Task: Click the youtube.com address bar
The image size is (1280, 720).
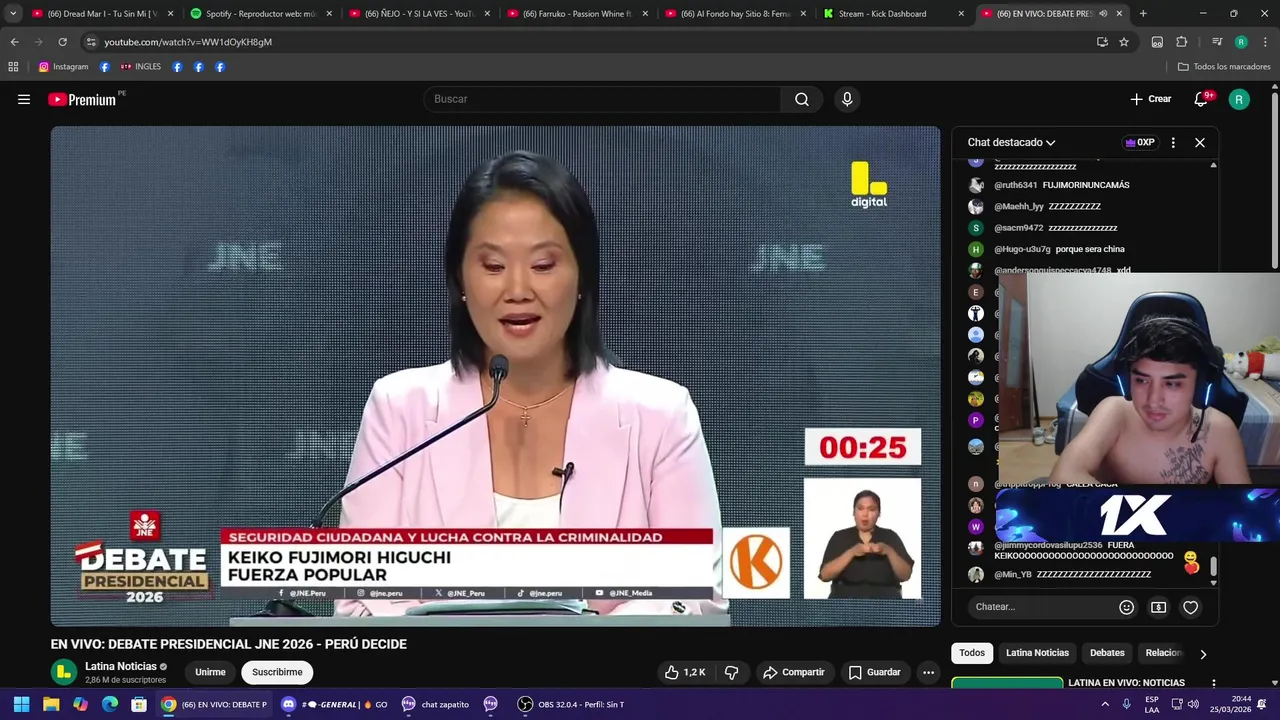Action: (588, 42)
